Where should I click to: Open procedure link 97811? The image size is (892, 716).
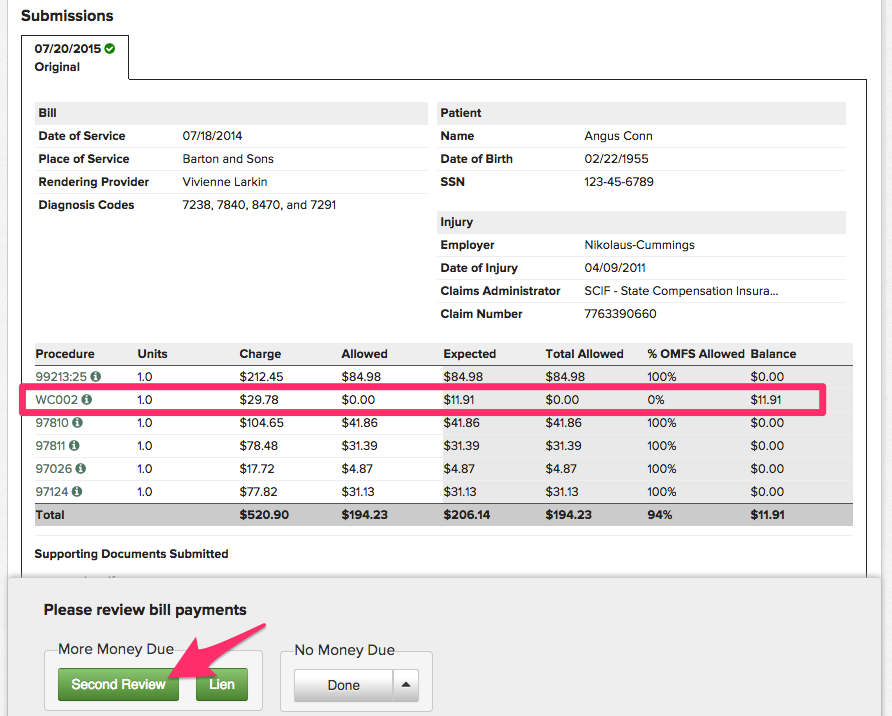point(50,446)
